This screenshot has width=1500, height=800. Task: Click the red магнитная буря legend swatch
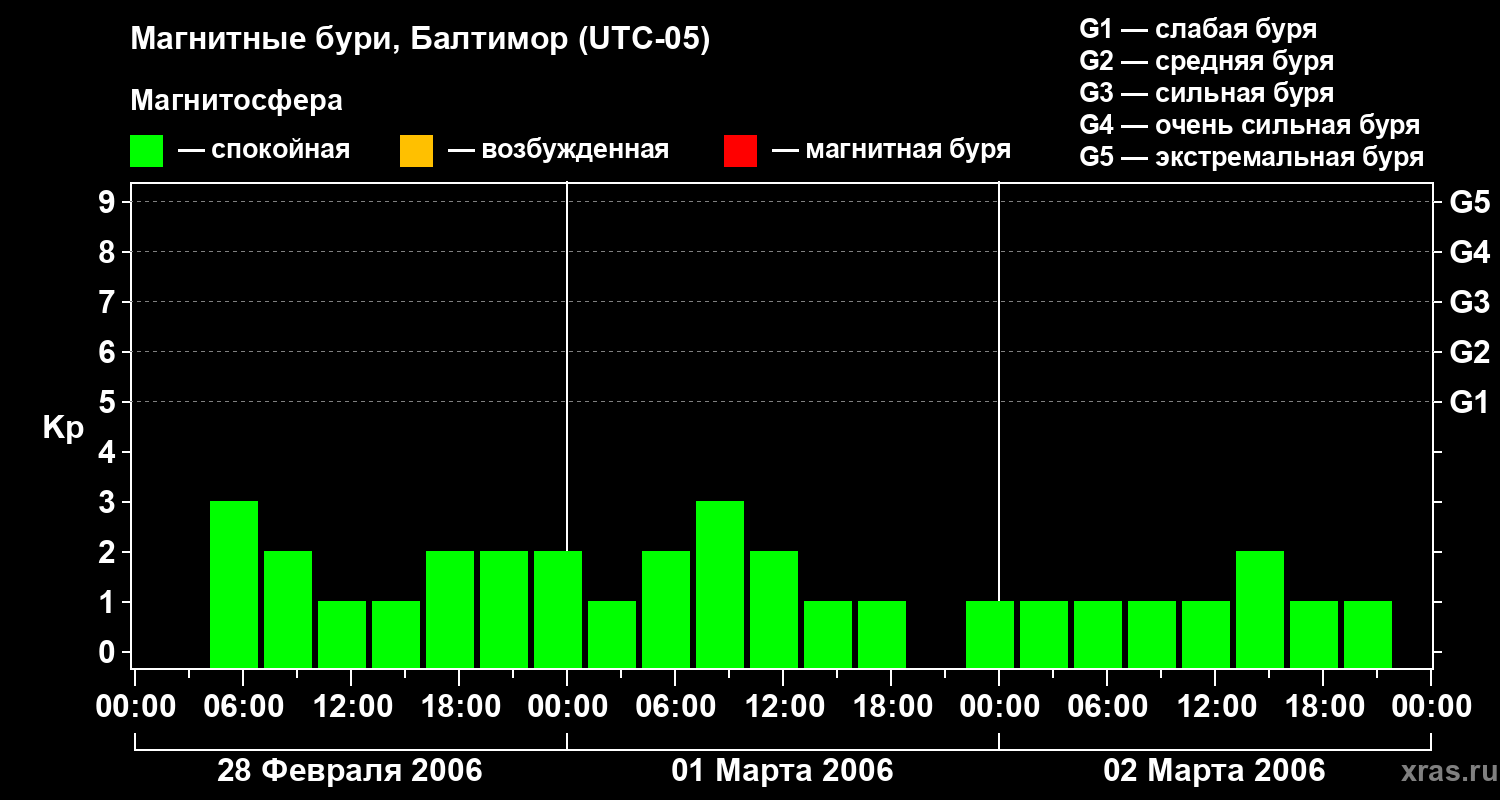click(x=740, y=151)
